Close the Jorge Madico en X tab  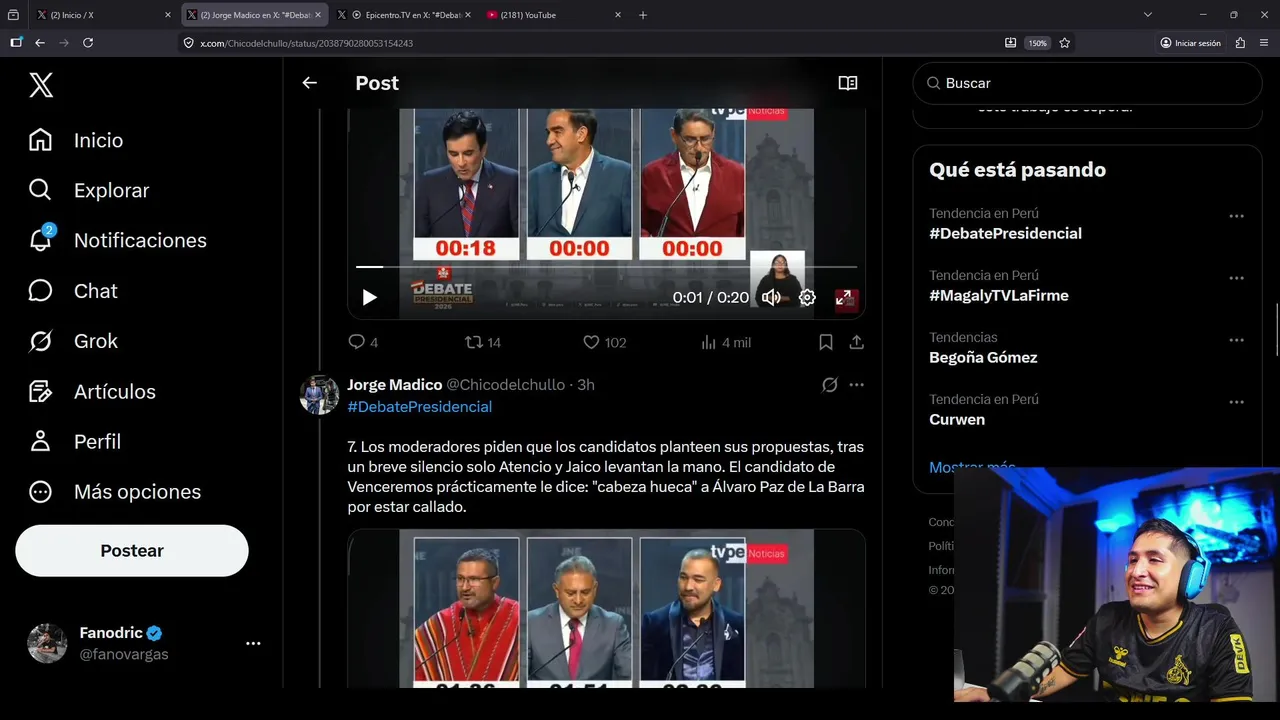[x=318, y=15]
